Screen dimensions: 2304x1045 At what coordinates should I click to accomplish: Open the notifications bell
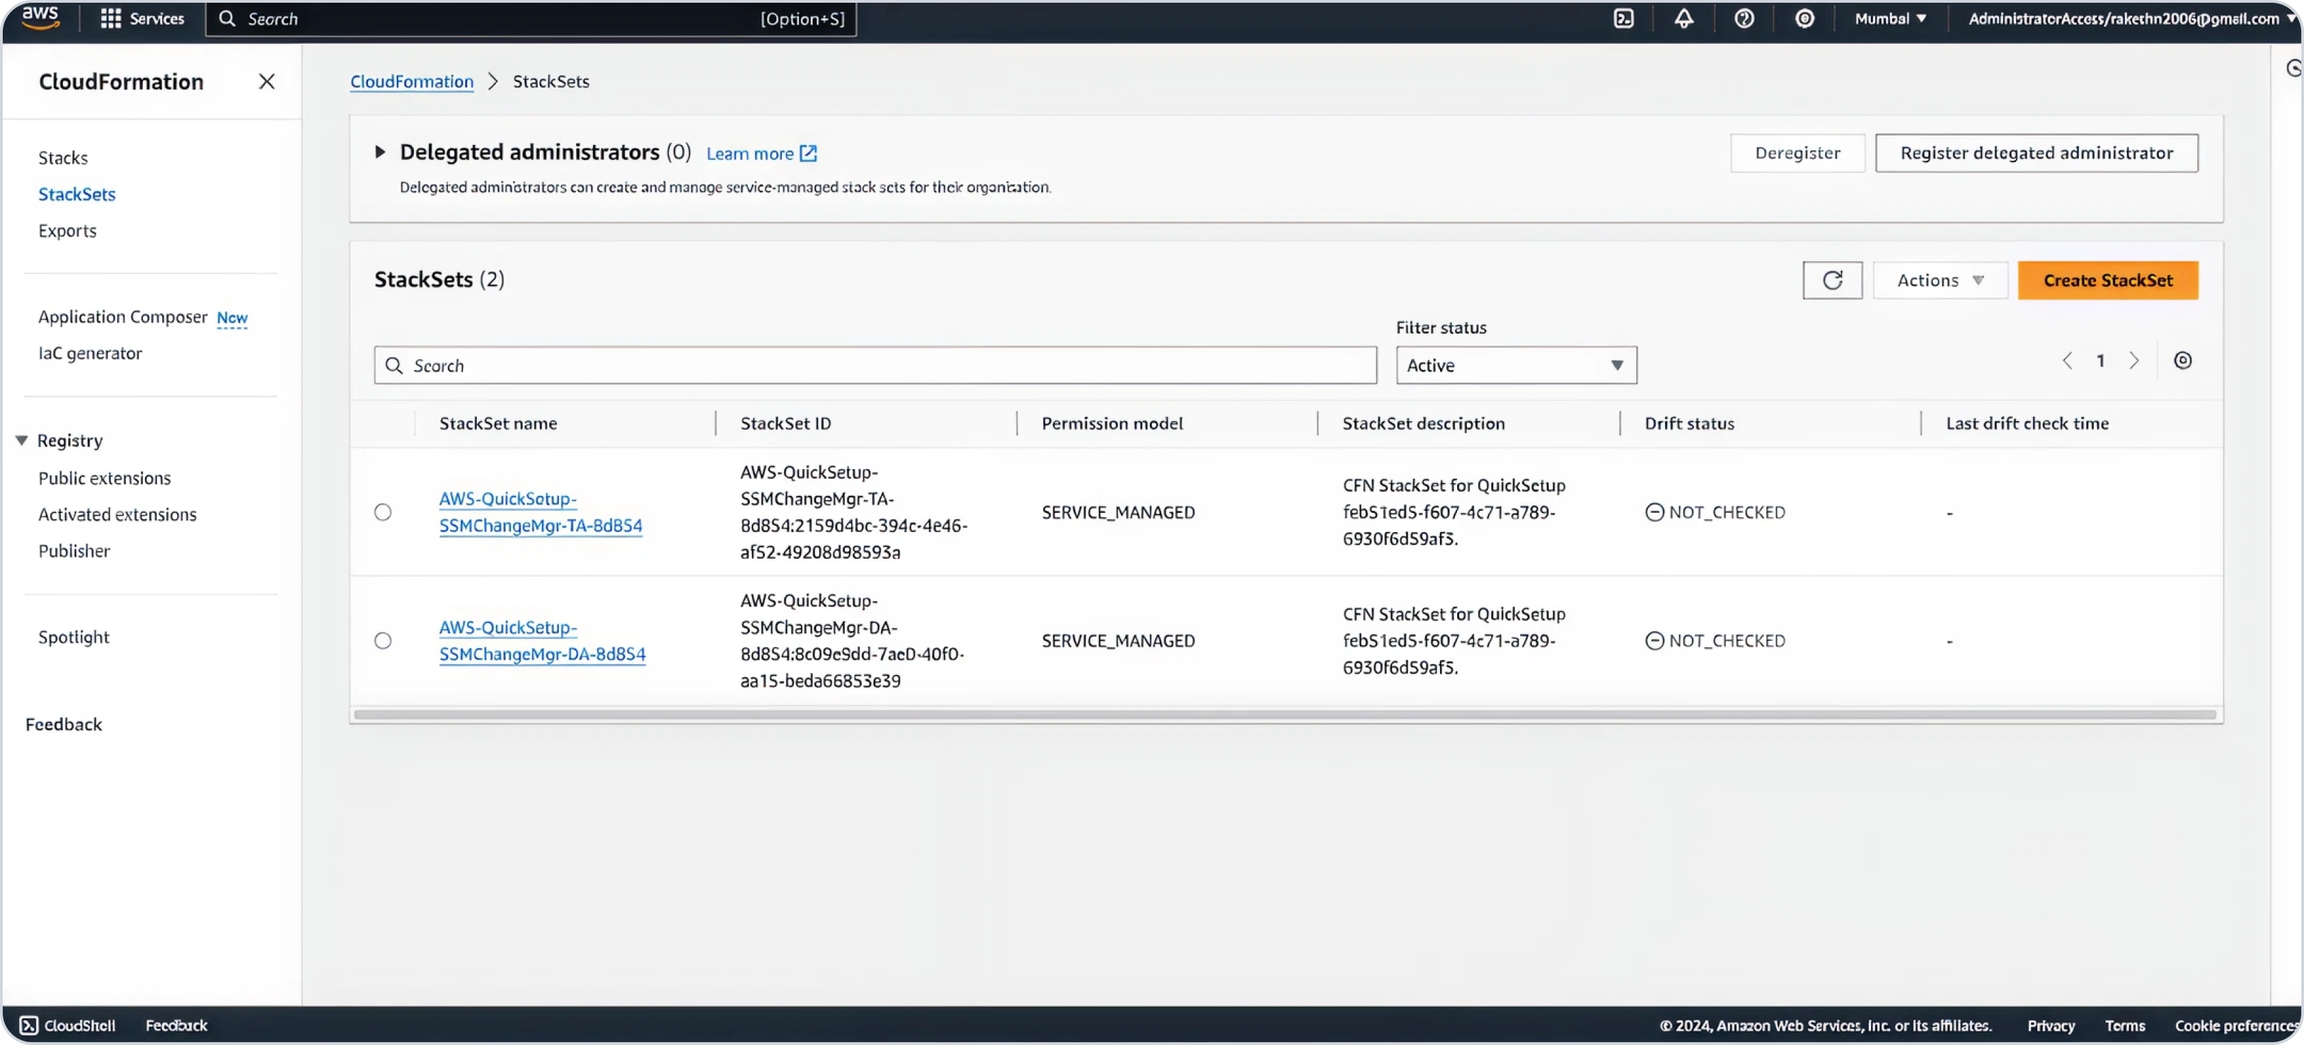coord(1684,19)
